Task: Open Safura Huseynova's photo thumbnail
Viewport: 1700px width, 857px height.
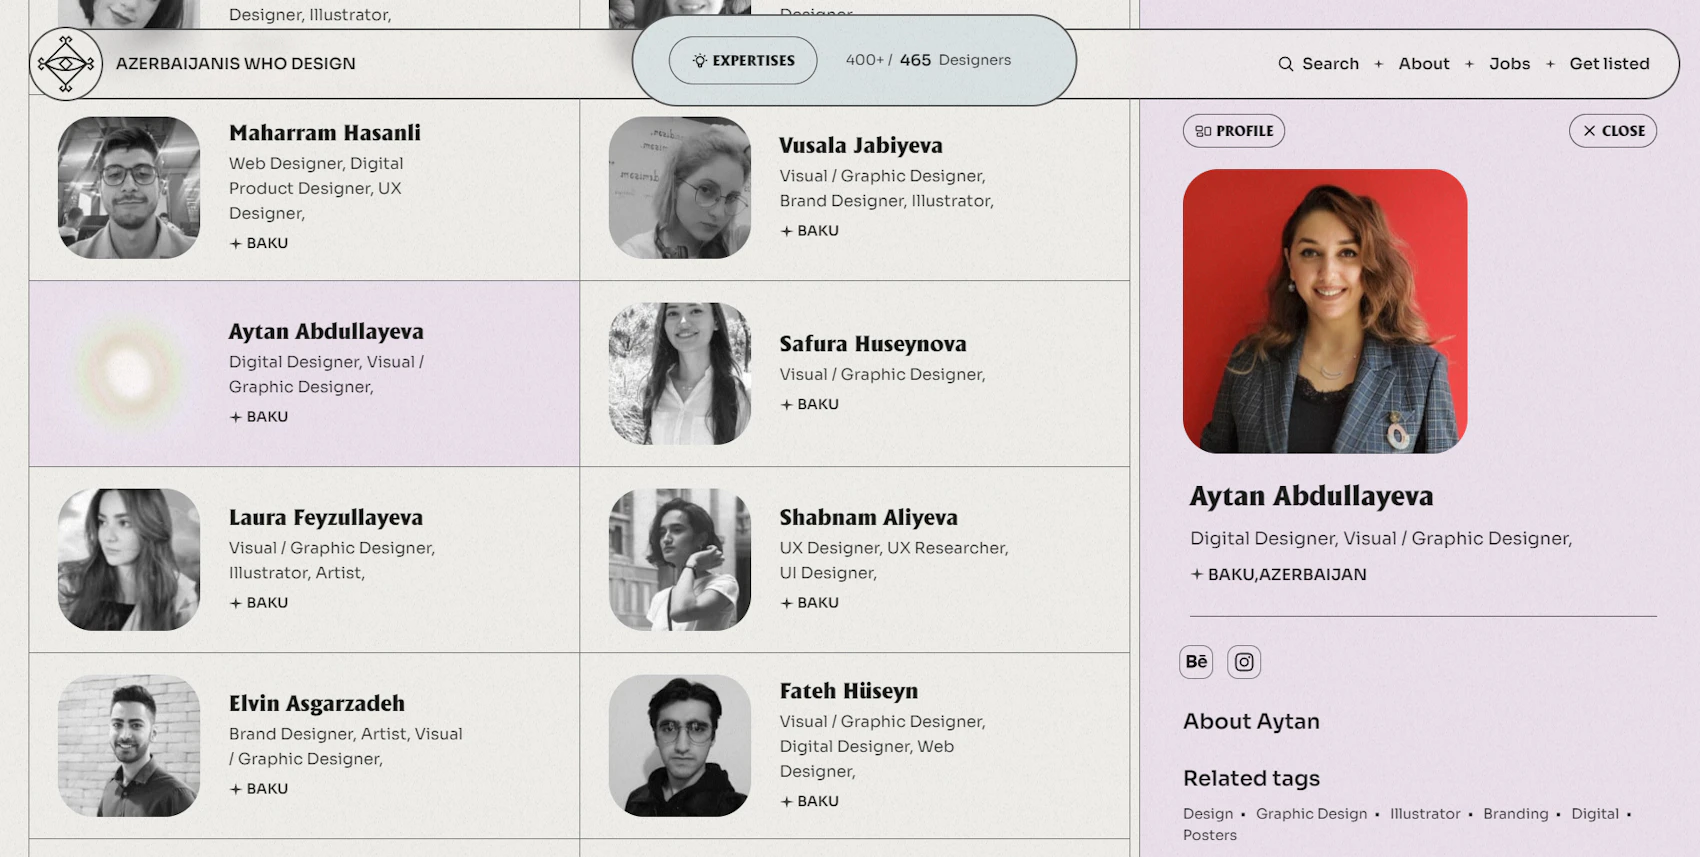Action: [680, 374]
